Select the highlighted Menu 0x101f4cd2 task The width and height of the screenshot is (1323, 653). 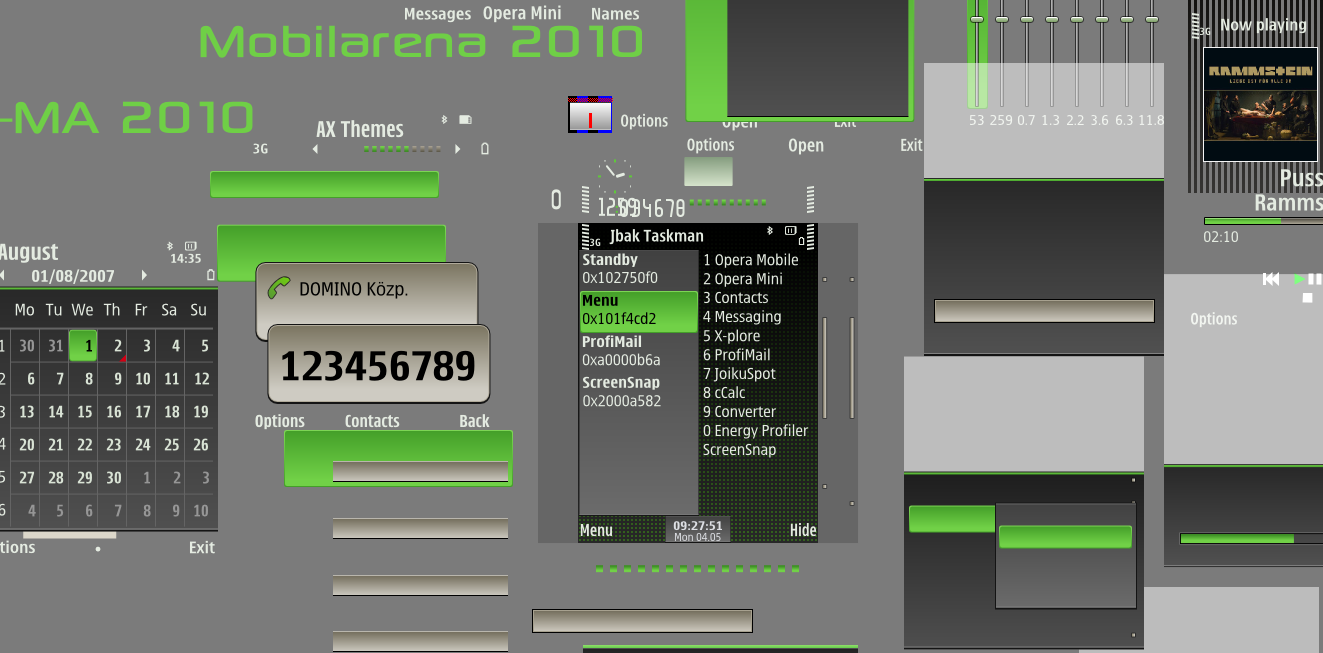[x=638, y=311]
